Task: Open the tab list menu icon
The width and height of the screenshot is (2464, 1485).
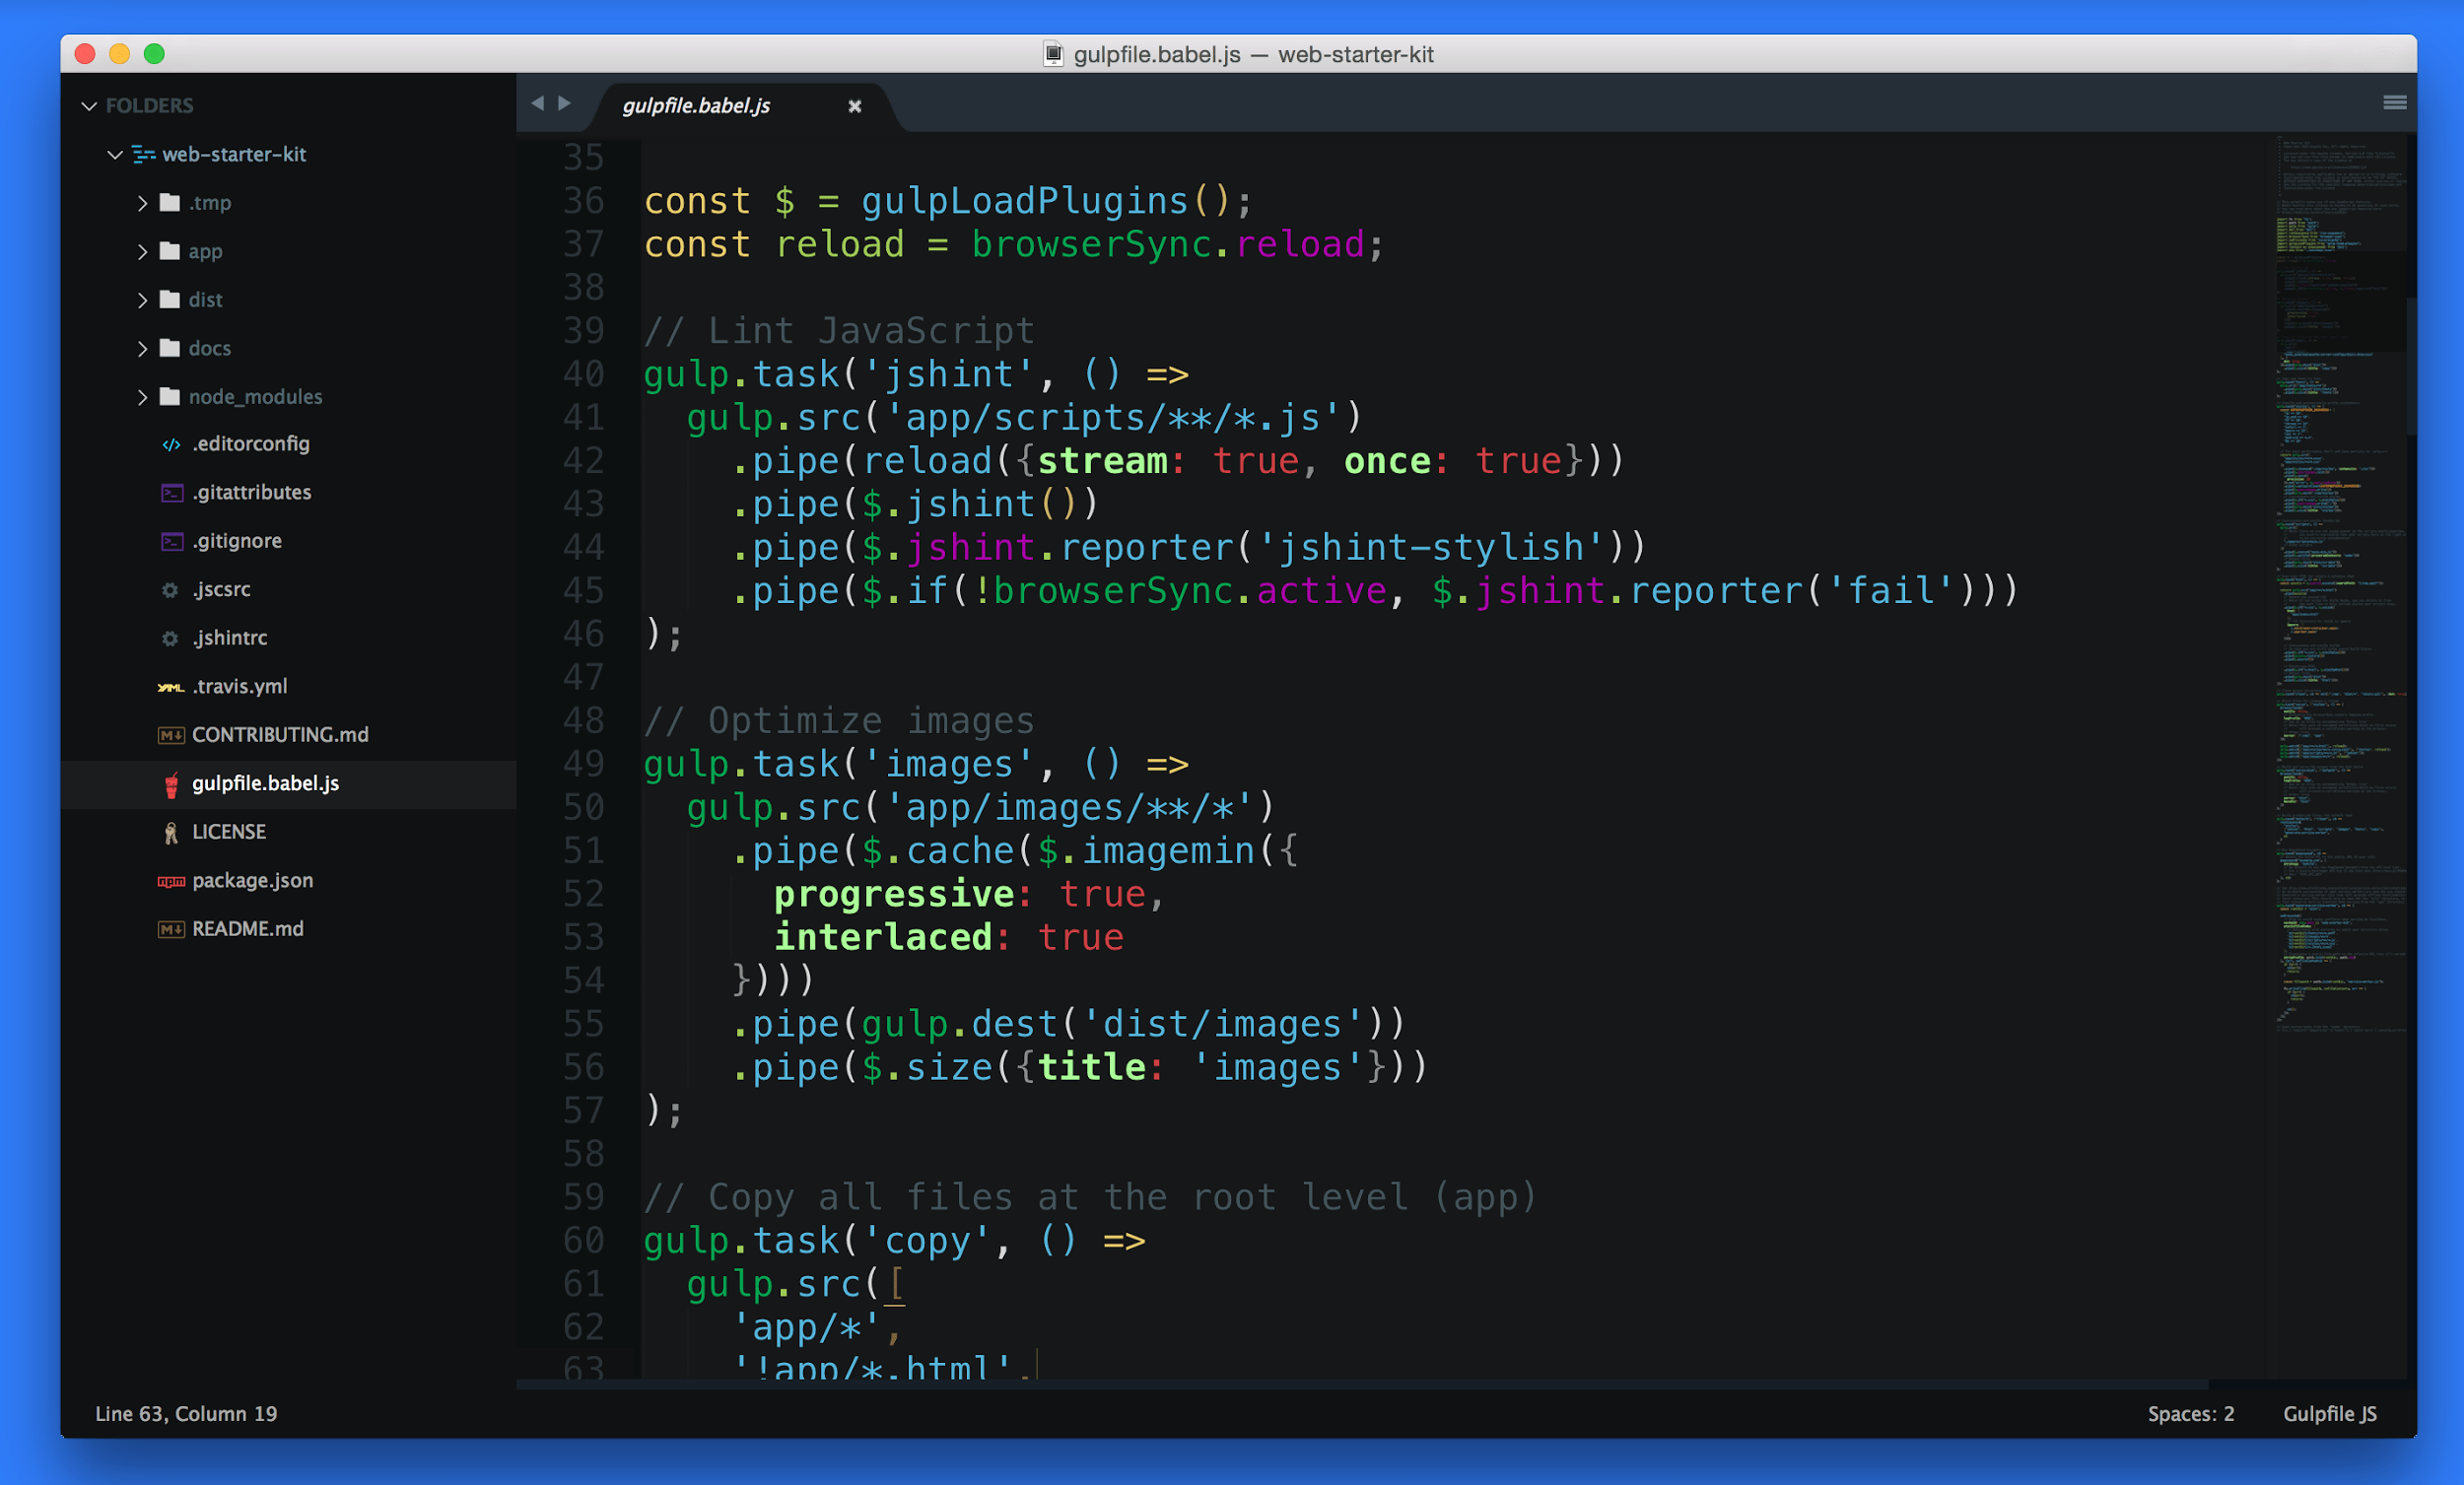Action: (2394, 102)
